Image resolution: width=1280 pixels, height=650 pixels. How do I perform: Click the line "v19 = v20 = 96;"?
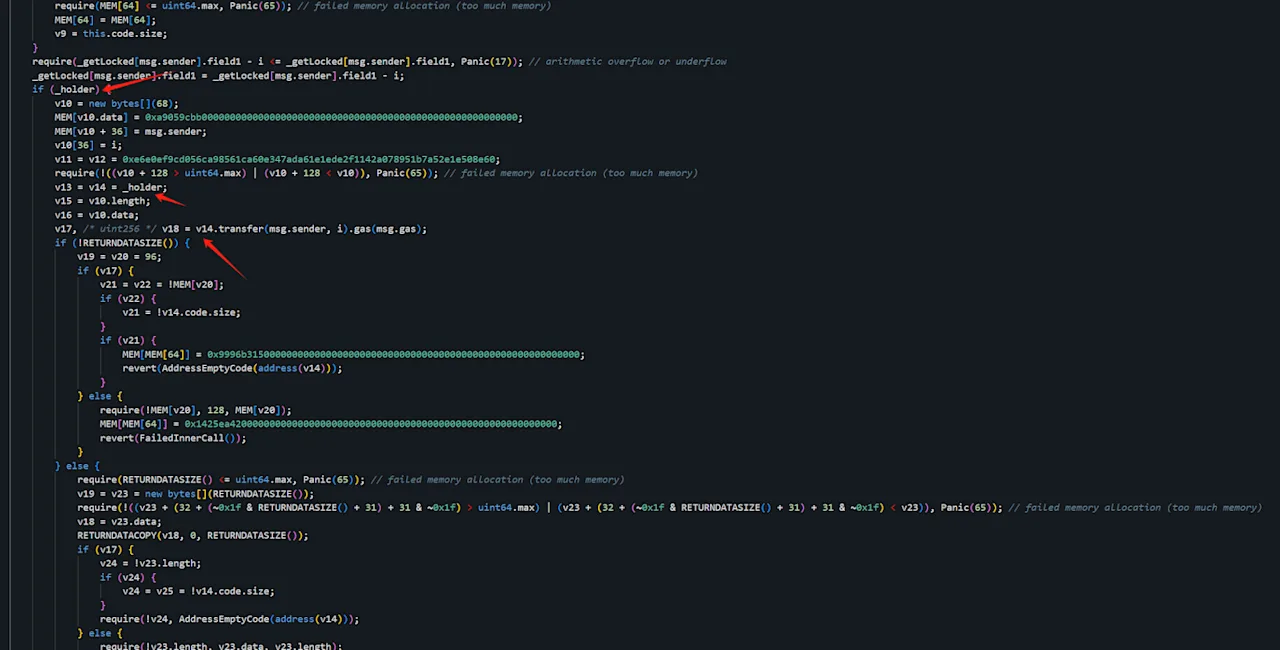pos(119,257)
